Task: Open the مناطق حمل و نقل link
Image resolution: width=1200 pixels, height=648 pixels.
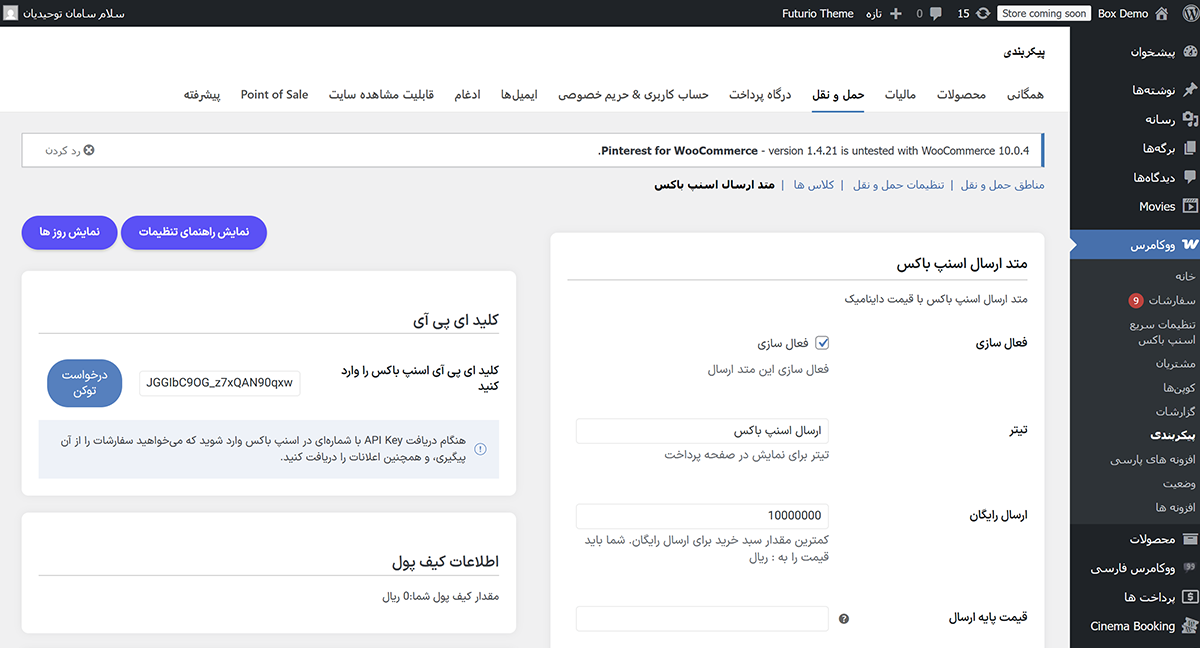Action: pyautogui.click(x=1003, y=185)
